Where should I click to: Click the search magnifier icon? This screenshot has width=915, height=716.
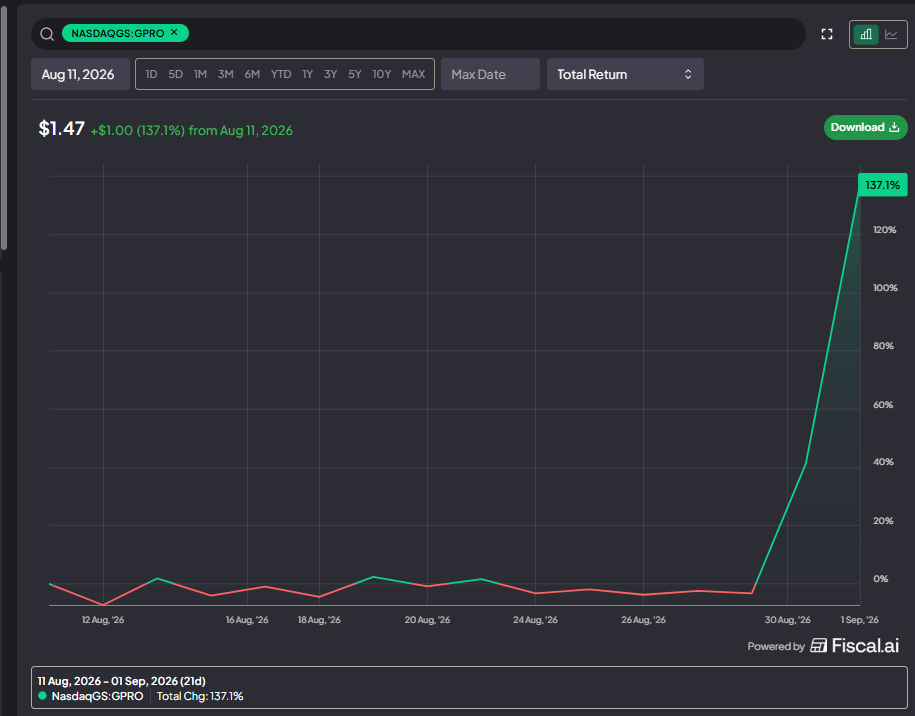tap(47, 34)
